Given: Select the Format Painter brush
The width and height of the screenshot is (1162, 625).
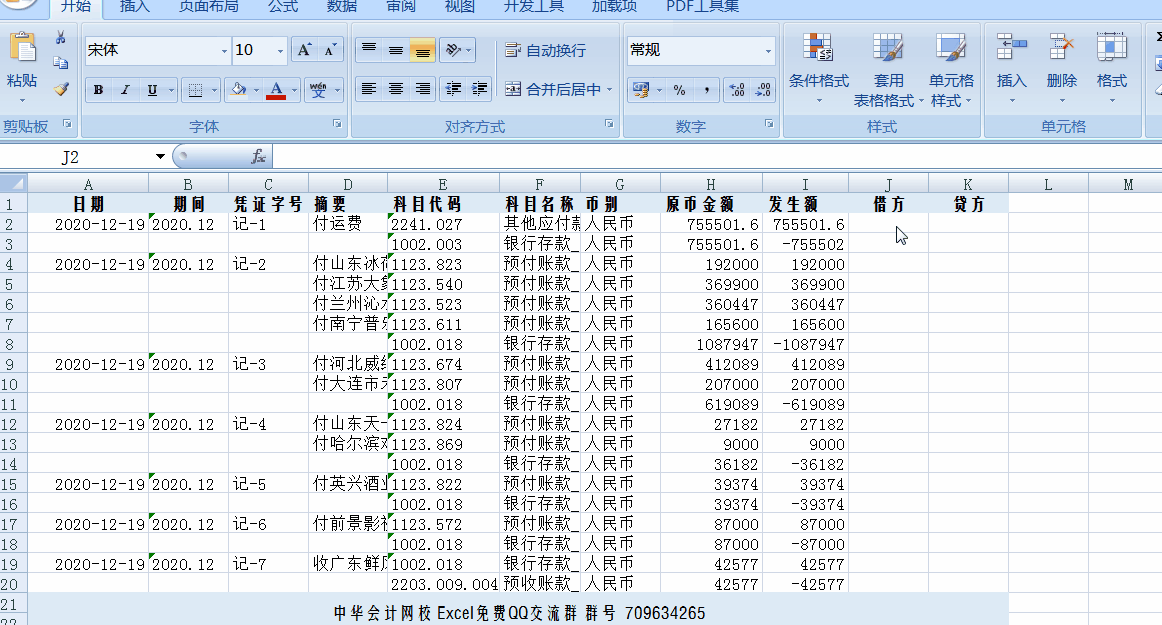Looking at the screenshot, I should [61, 89].
